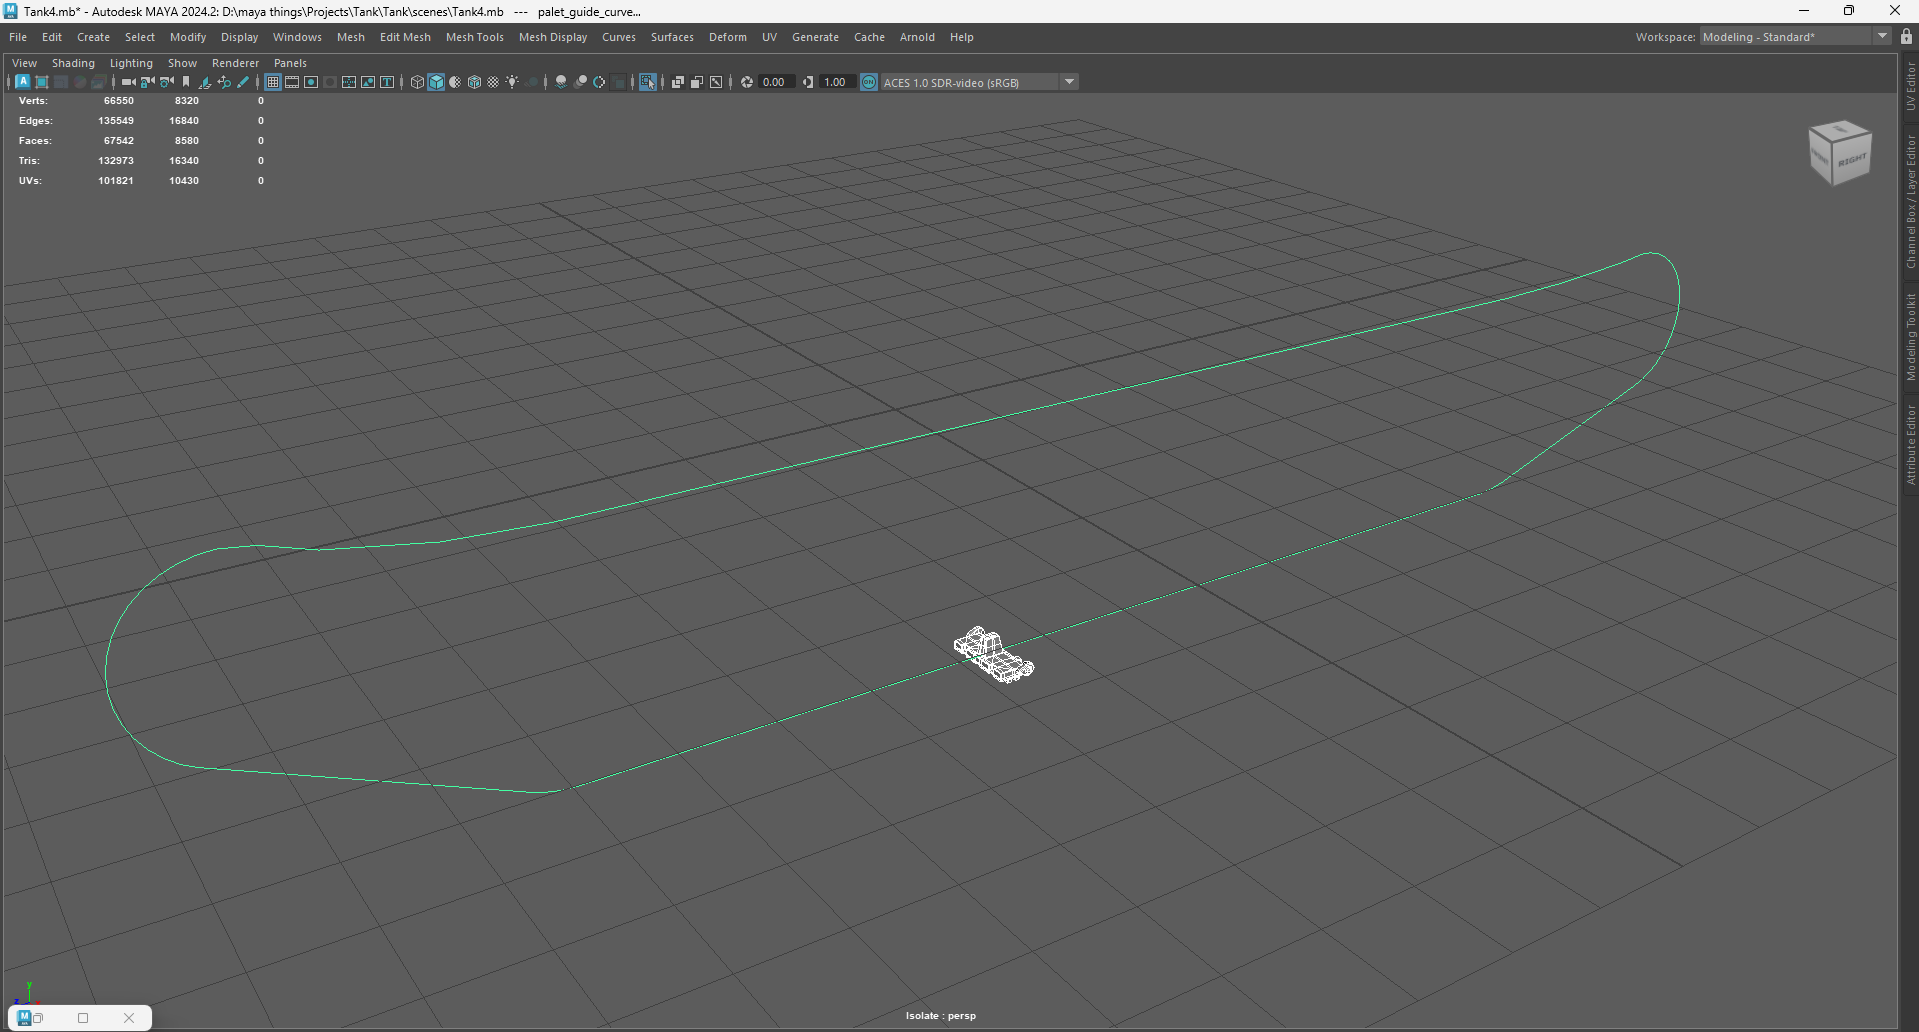Open the ACES 1.0 SDR-video view transform dropdown
Screen dimensions: 1919x1032
(1069, 82)
